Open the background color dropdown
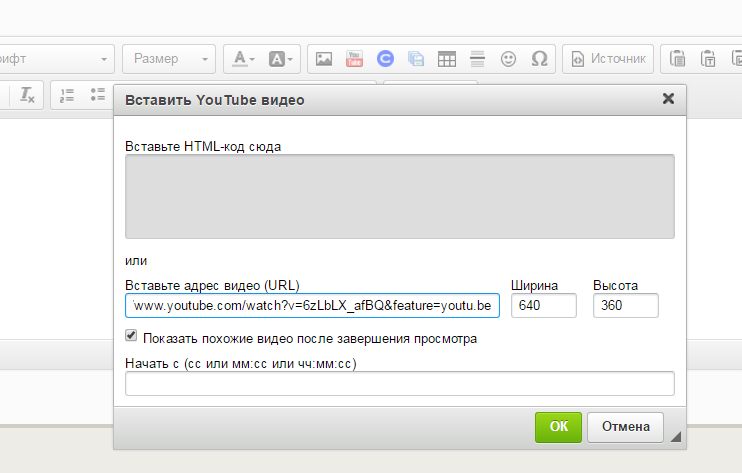Viewport: 742px width, 473px height. [x=281, y=59]
